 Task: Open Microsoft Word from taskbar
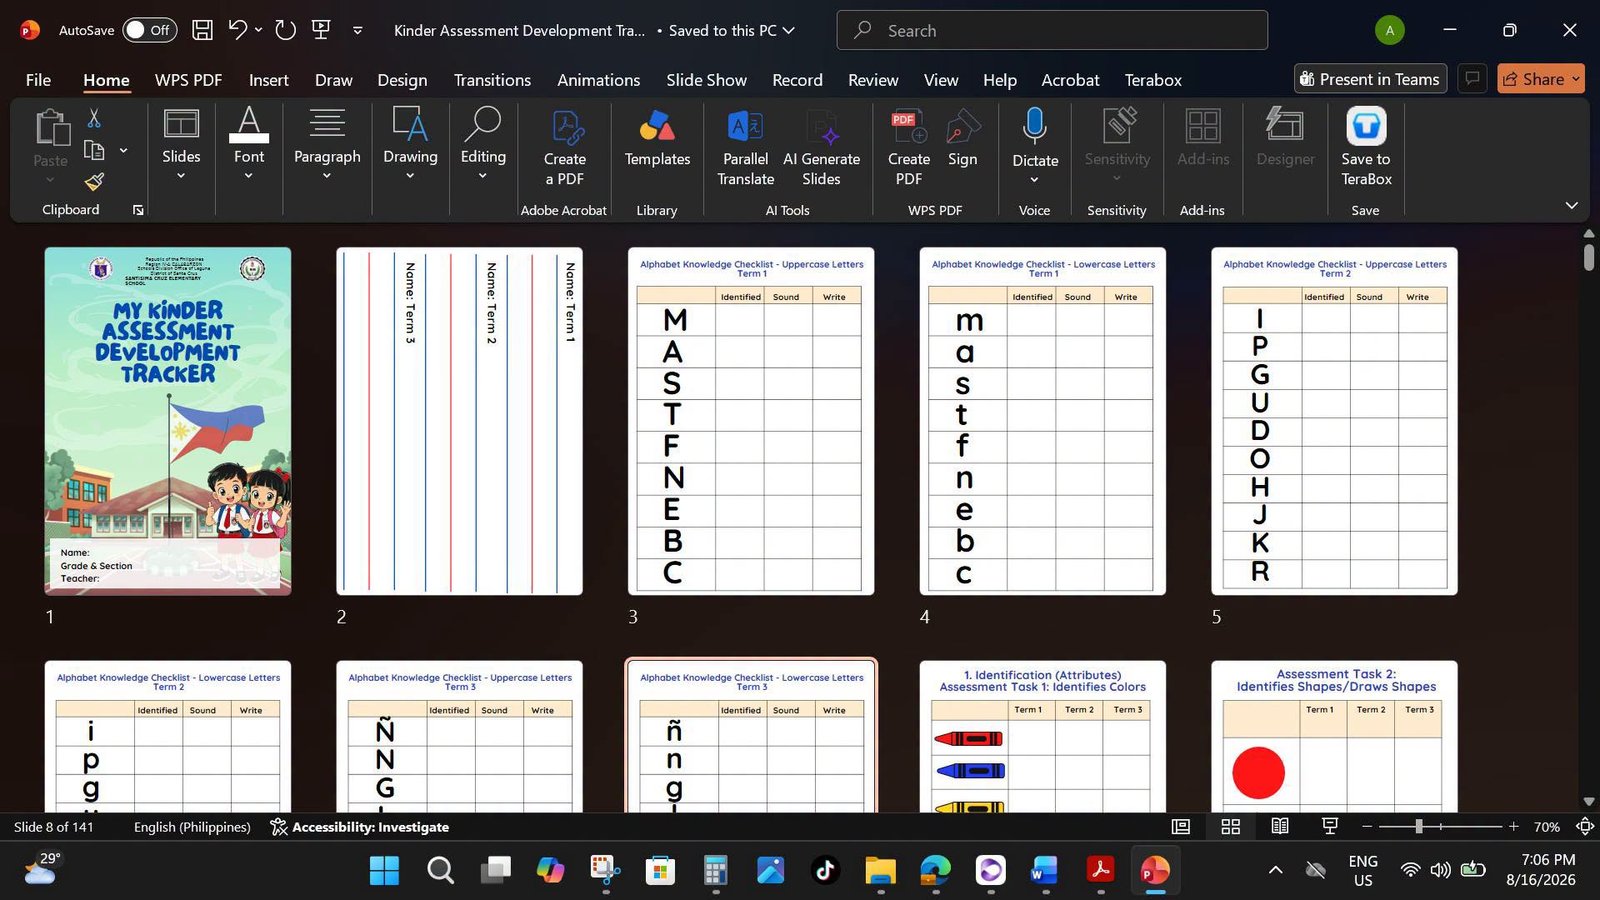(x=1045, y=870)
